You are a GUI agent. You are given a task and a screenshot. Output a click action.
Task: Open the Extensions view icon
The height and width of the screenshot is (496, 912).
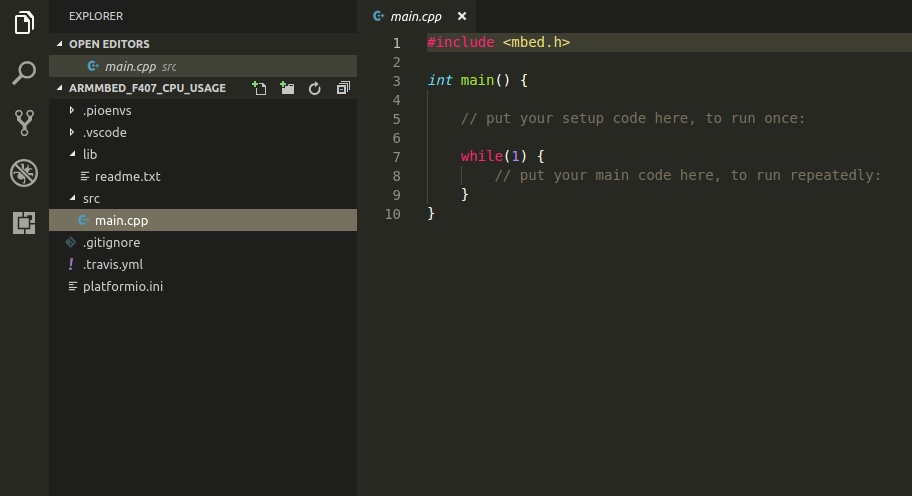click(x=24, y=223)
